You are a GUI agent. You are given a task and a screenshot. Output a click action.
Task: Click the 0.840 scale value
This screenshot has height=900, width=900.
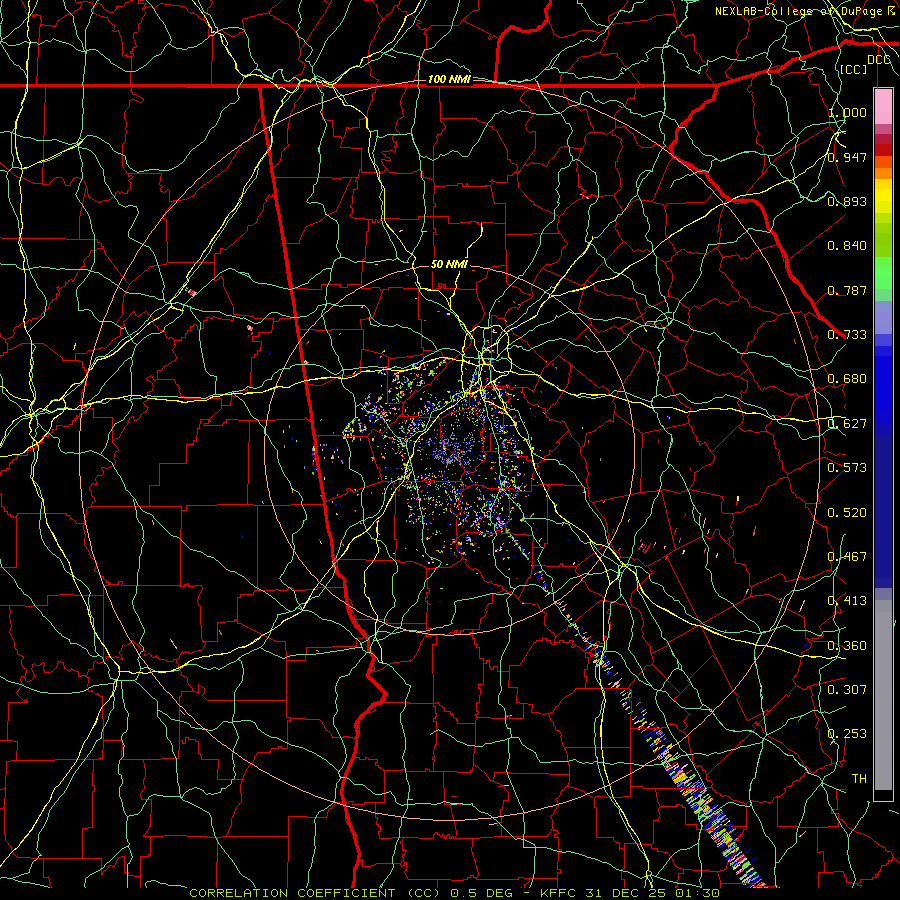[847, 246]
